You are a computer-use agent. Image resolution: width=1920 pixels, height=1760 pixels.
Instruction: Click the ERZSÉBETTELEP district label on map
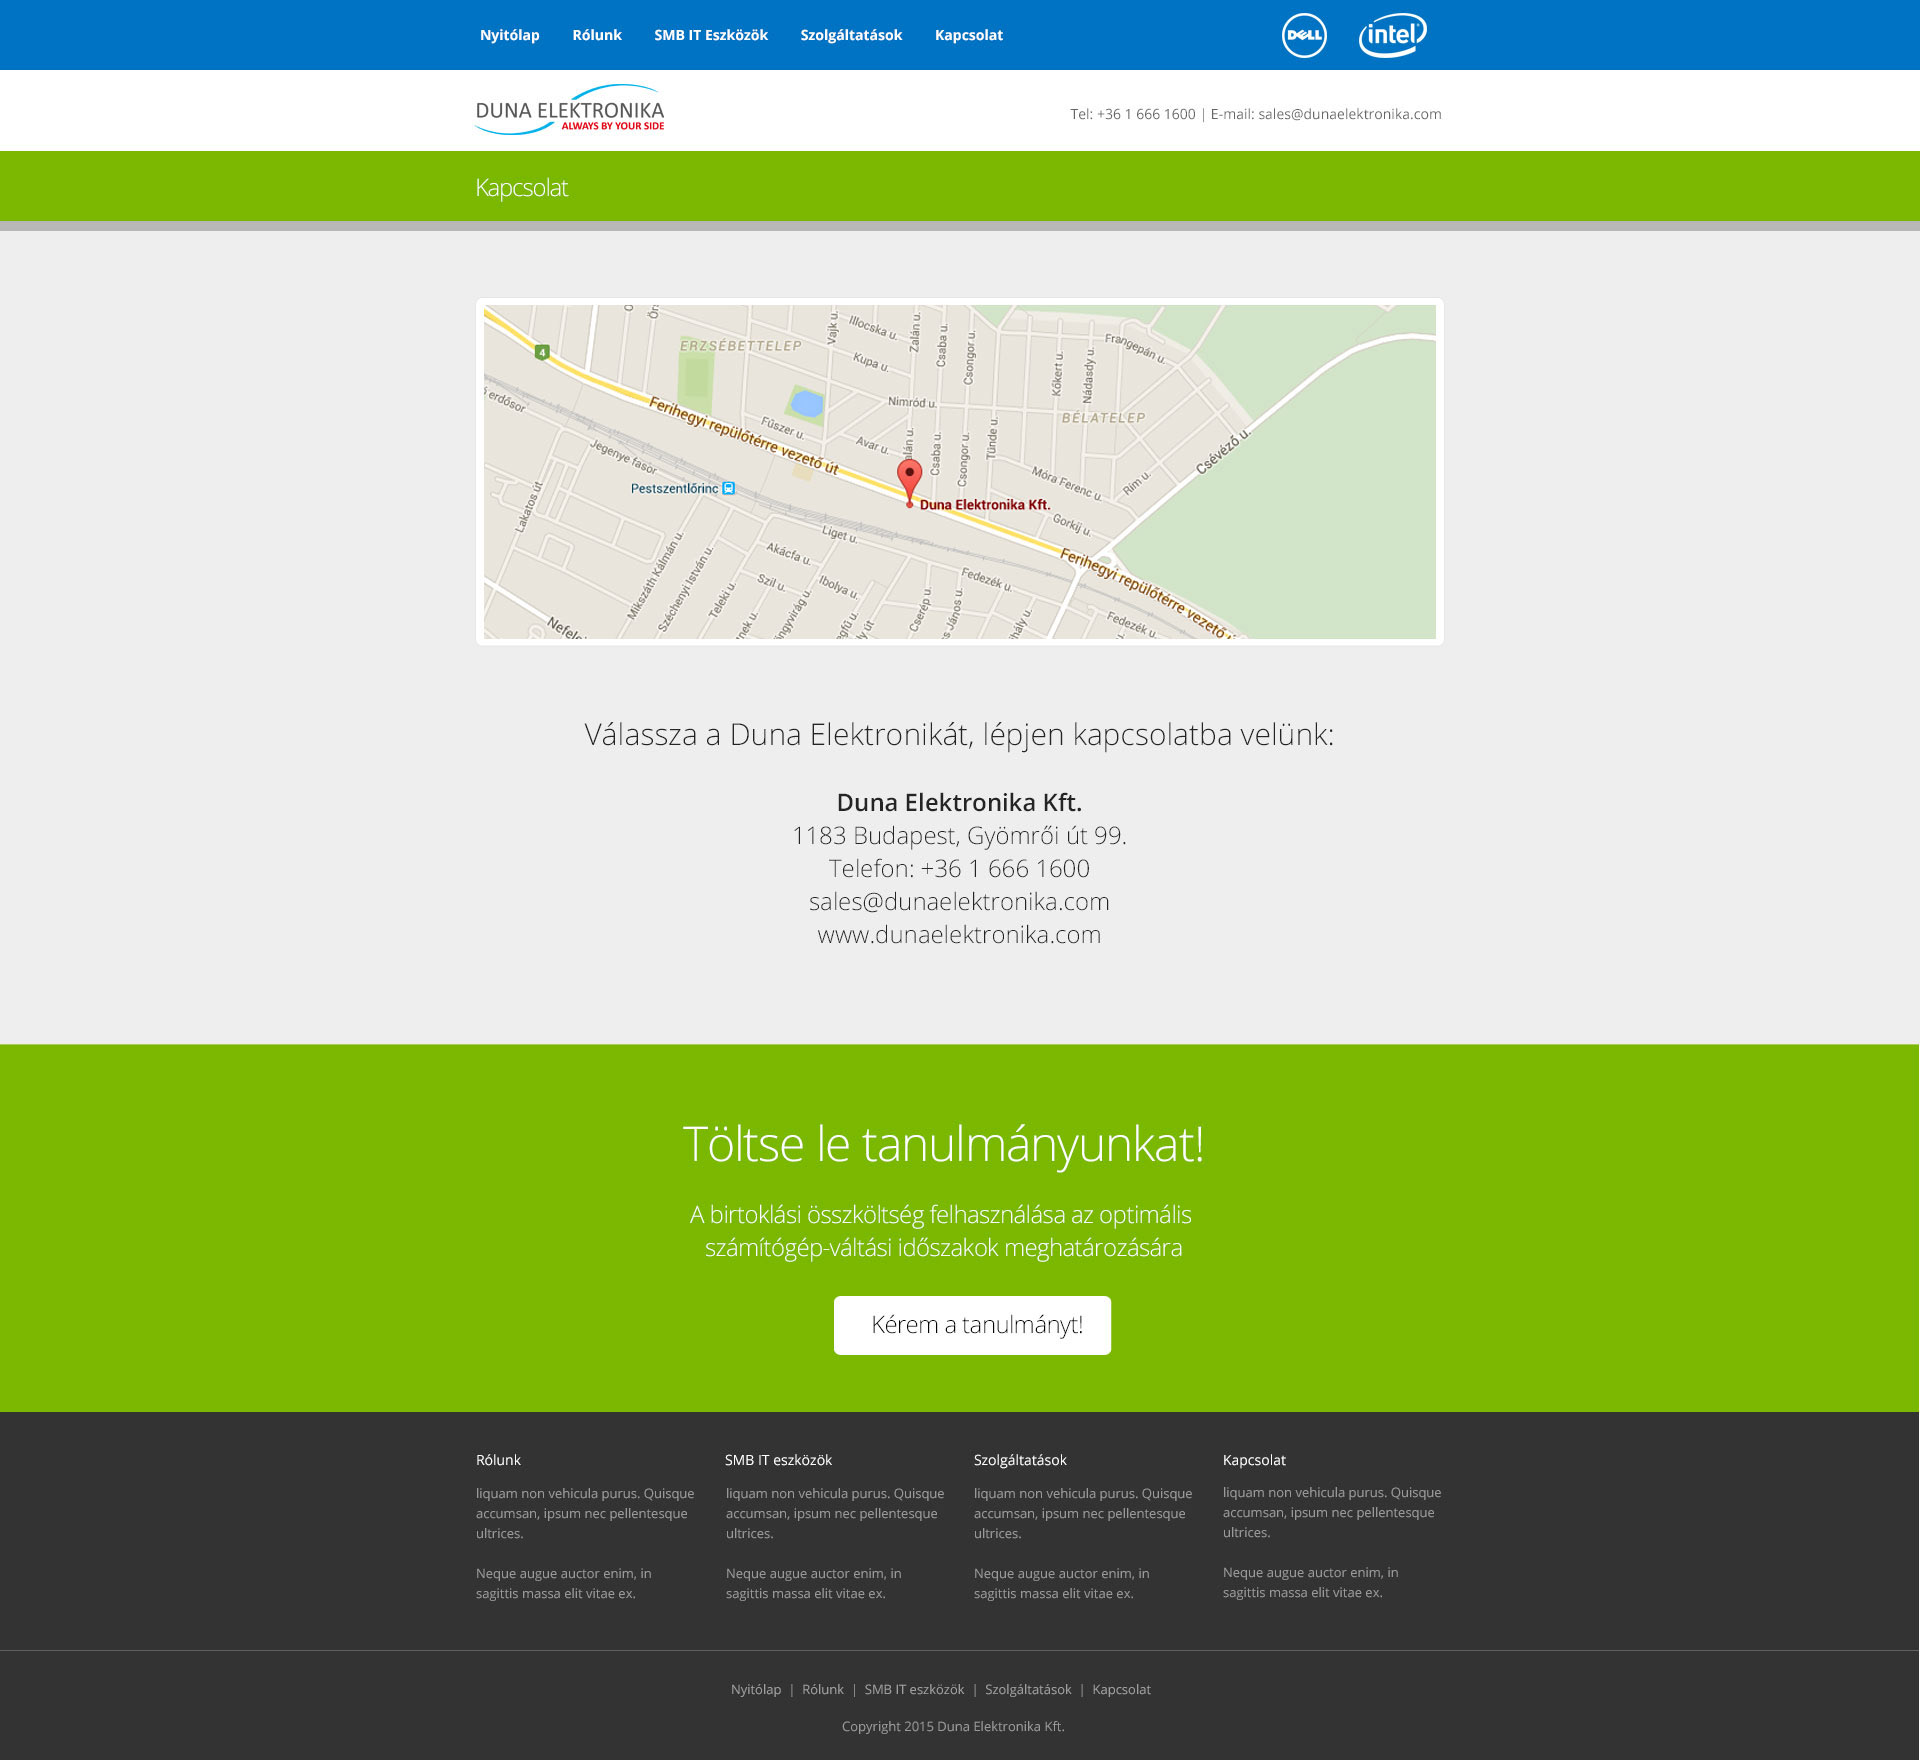[741, 345]
